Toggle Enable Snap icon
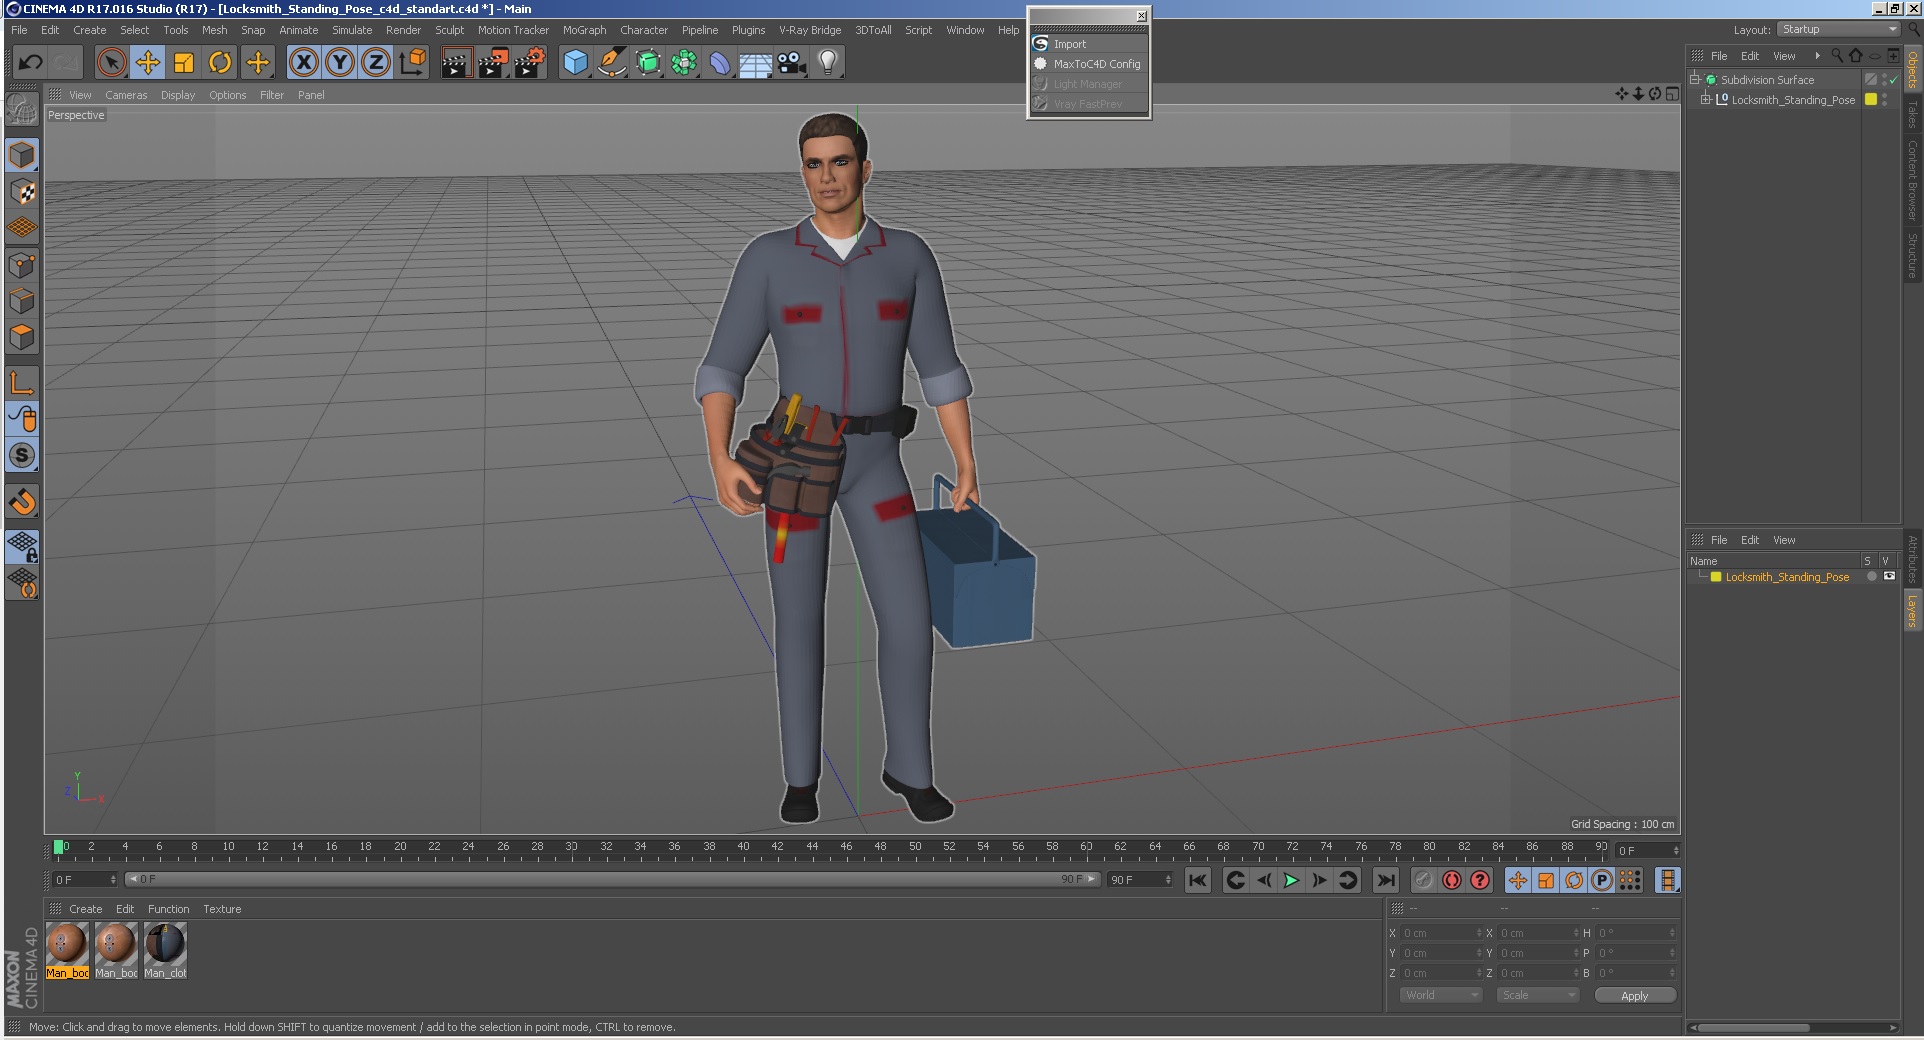 click(22, 501)
